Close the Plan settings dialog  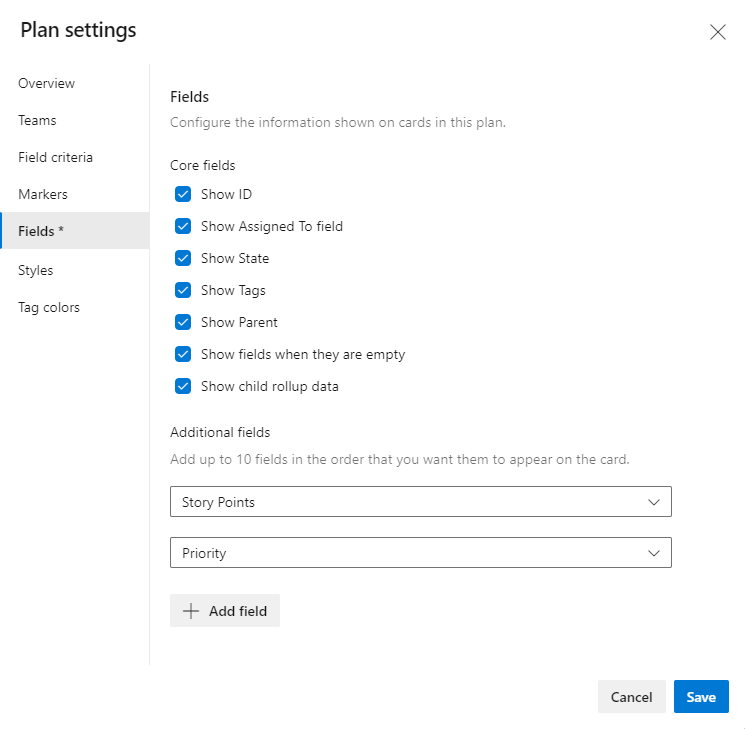(x=717, y=32)
